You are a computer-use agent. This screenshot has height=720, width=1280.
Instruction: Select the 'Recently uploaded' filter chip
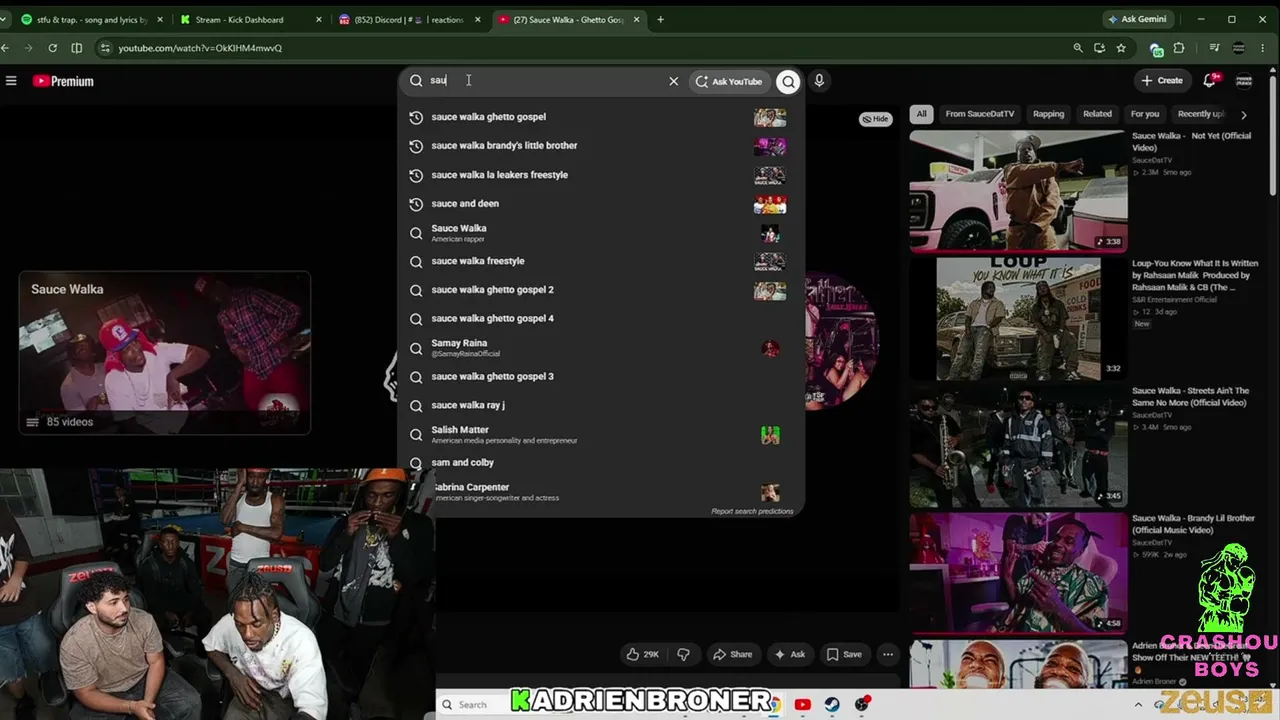point(1199,114)
